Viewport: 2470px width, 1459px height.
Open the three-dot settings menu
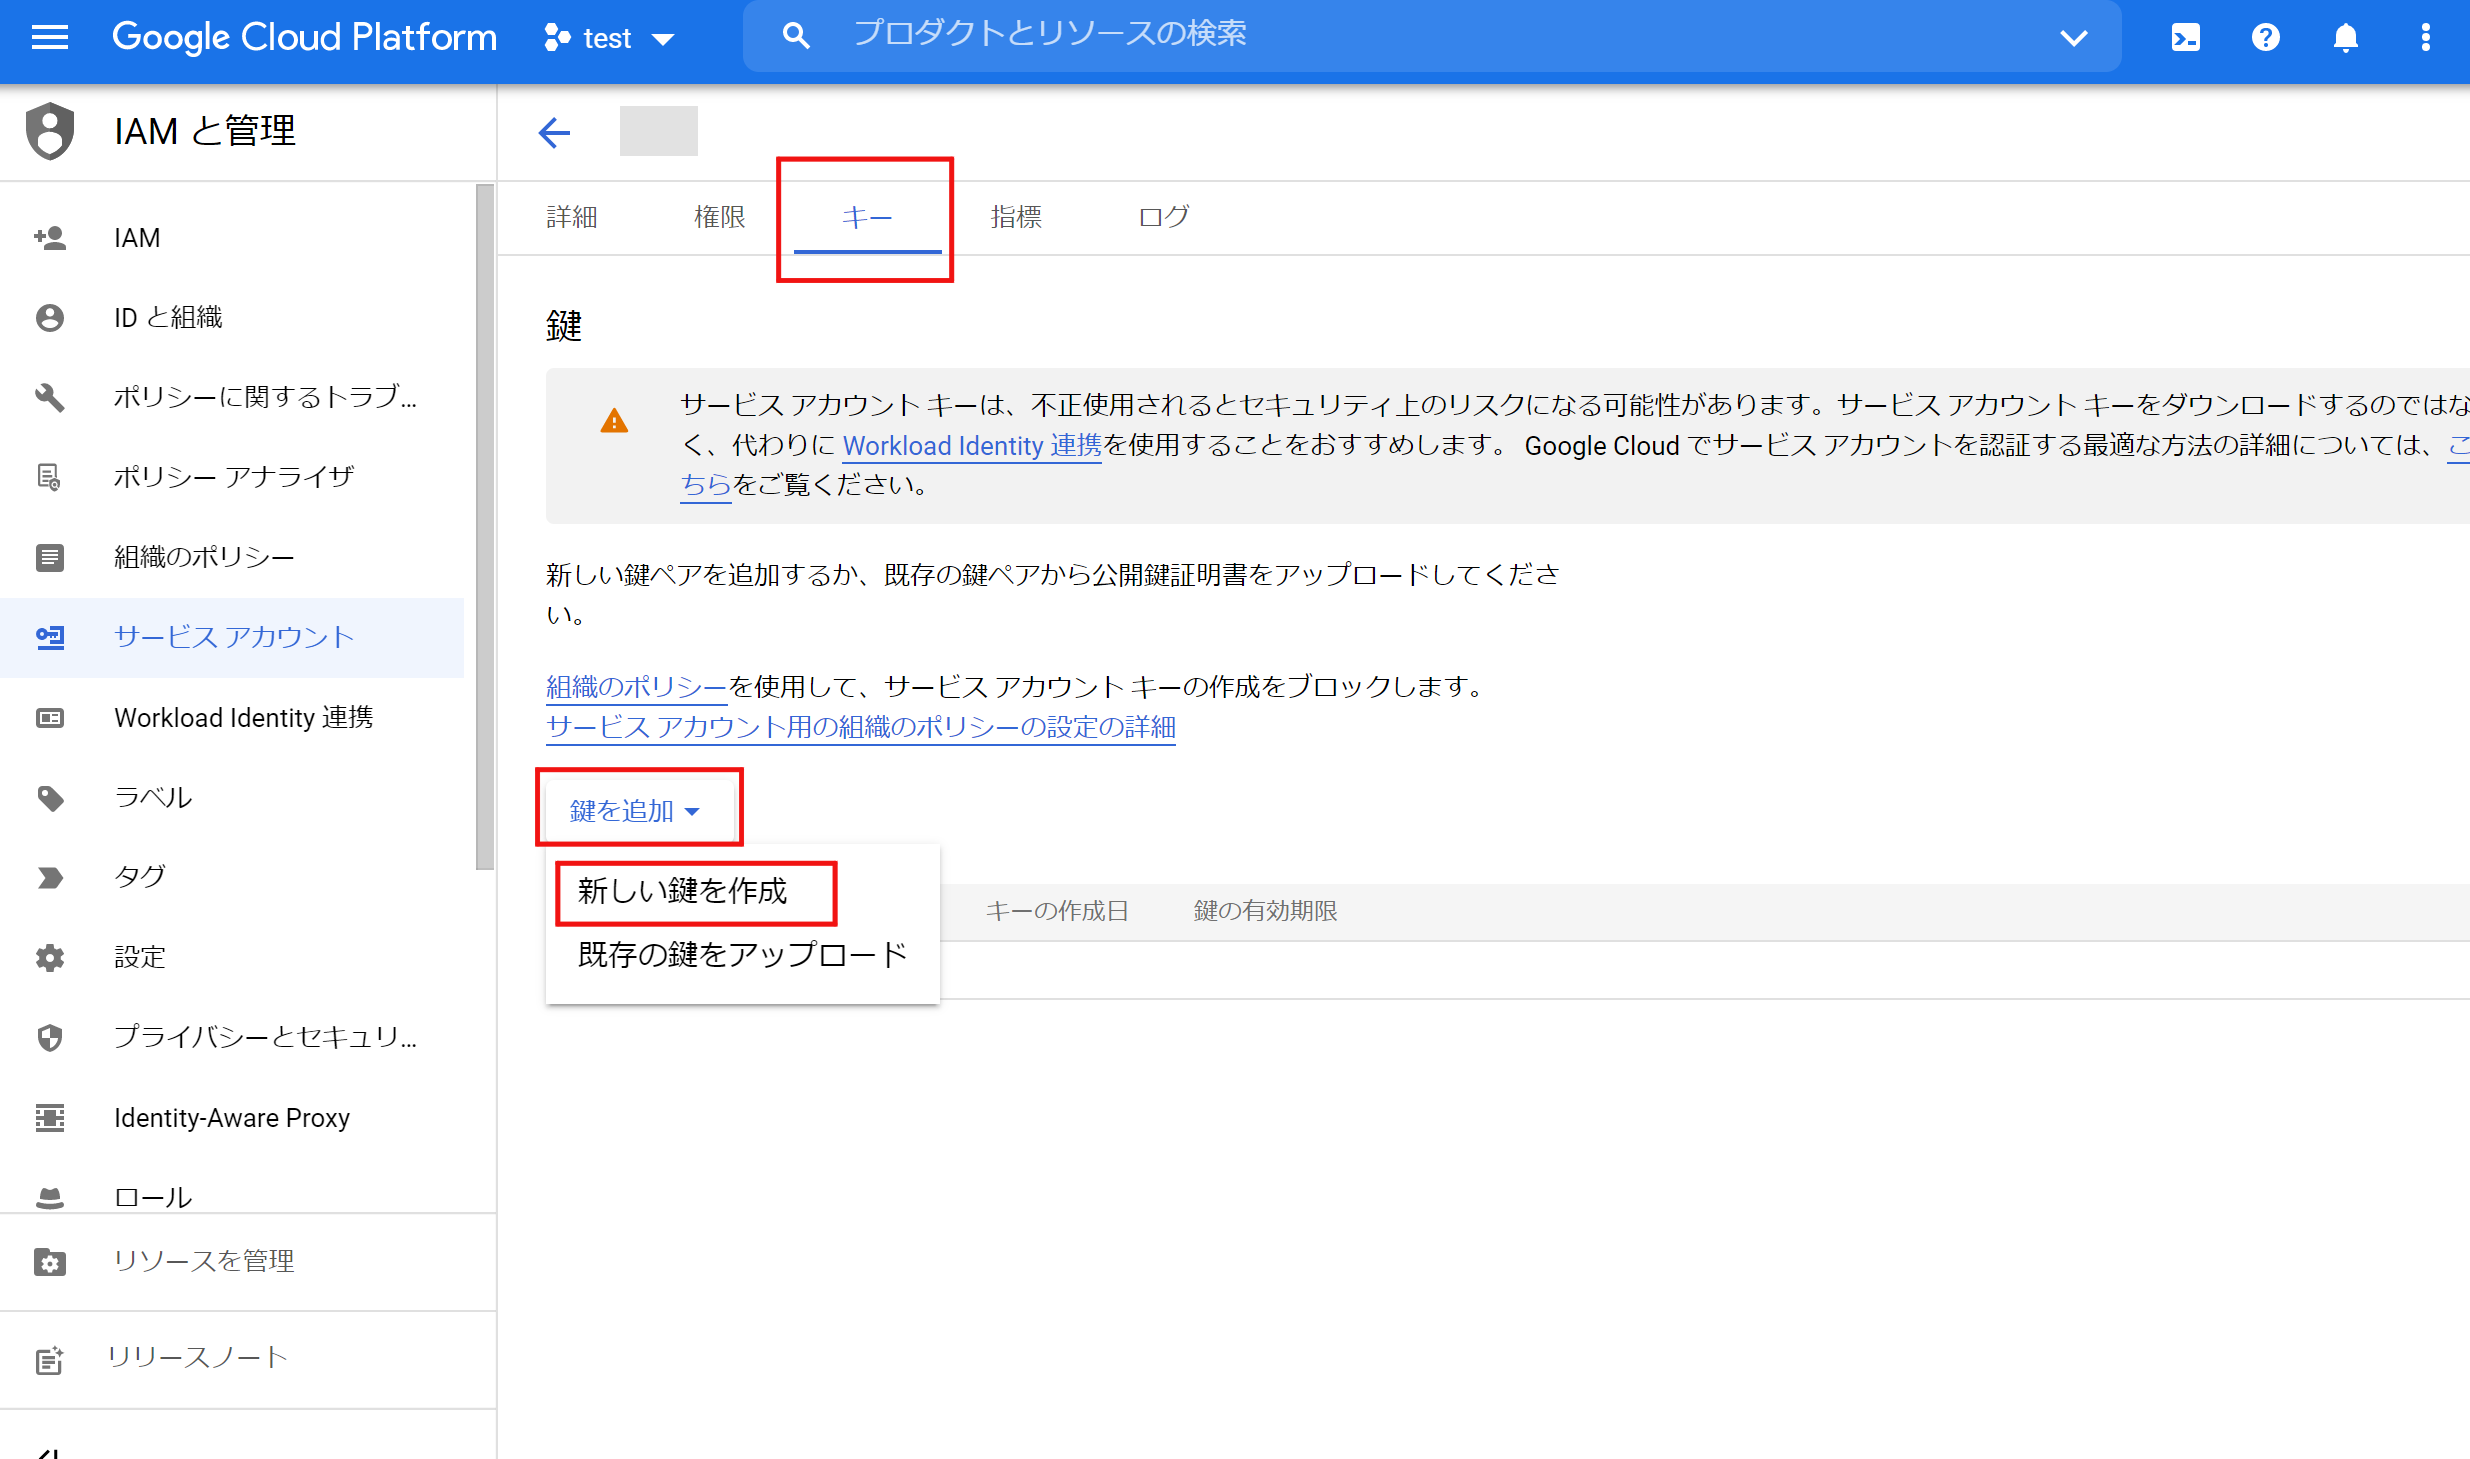pos(2425,38)
